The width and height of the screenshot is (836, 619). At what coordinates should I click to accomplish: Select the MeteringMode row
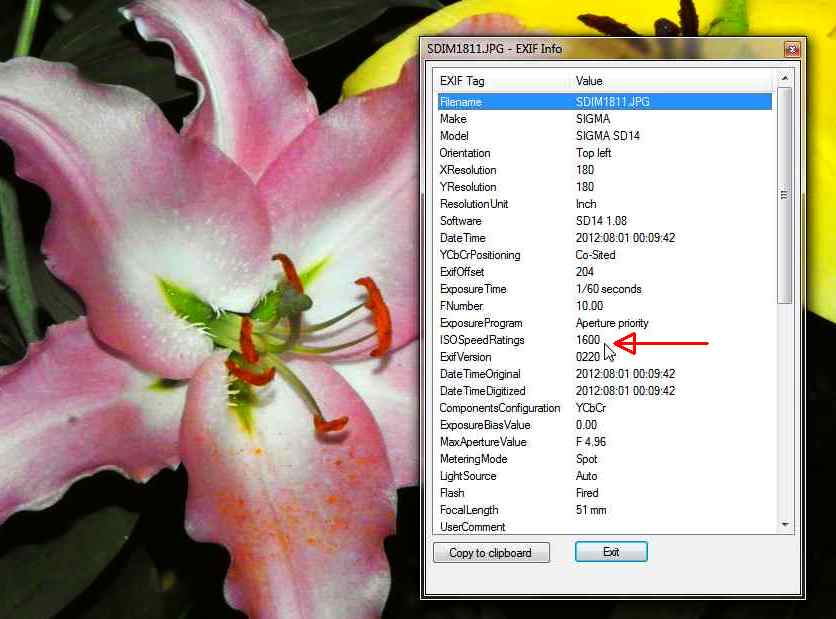click(605, 459)
